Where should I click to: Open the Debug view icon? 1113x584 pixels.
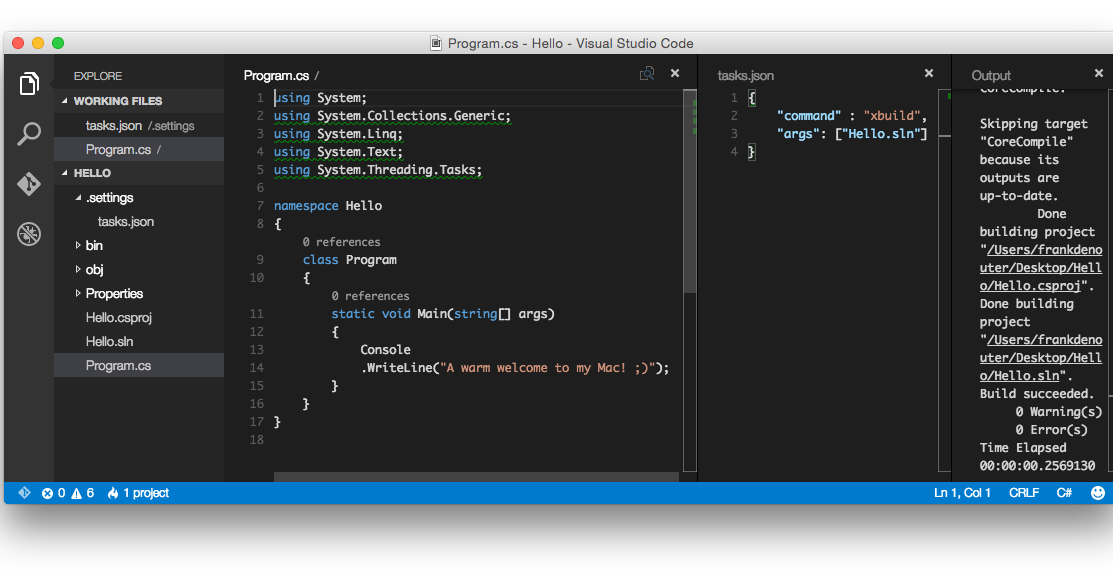click(28, 233)
